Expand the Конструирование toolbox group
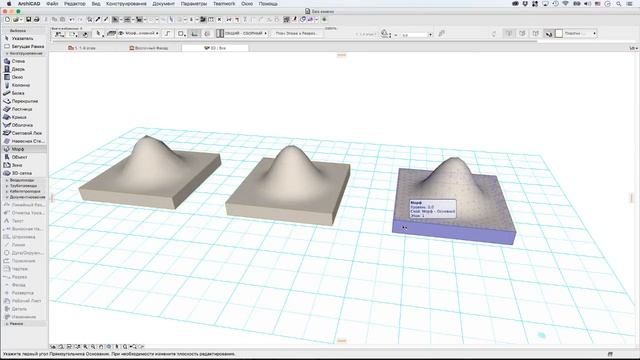Image resolution: width=640 pixels, height=360 pixels. pyautogui.click(x=24, y=53)
